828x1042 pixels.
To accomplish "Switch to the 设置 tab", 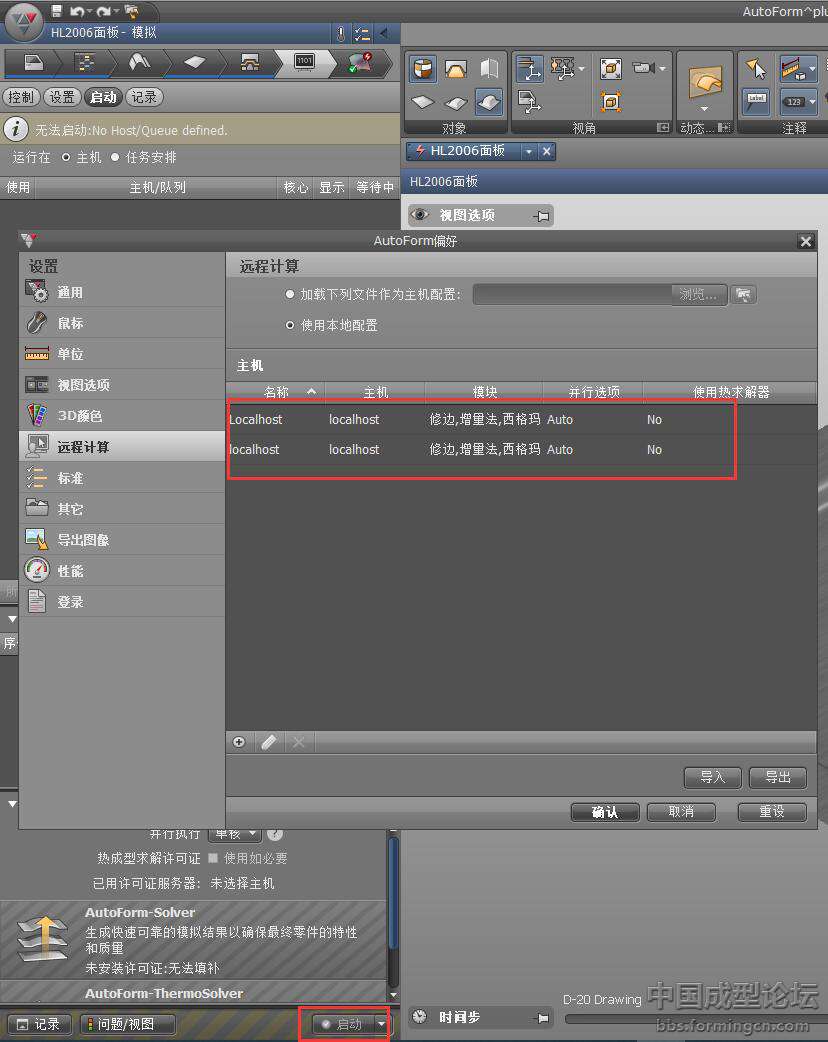I will [62, 97].
